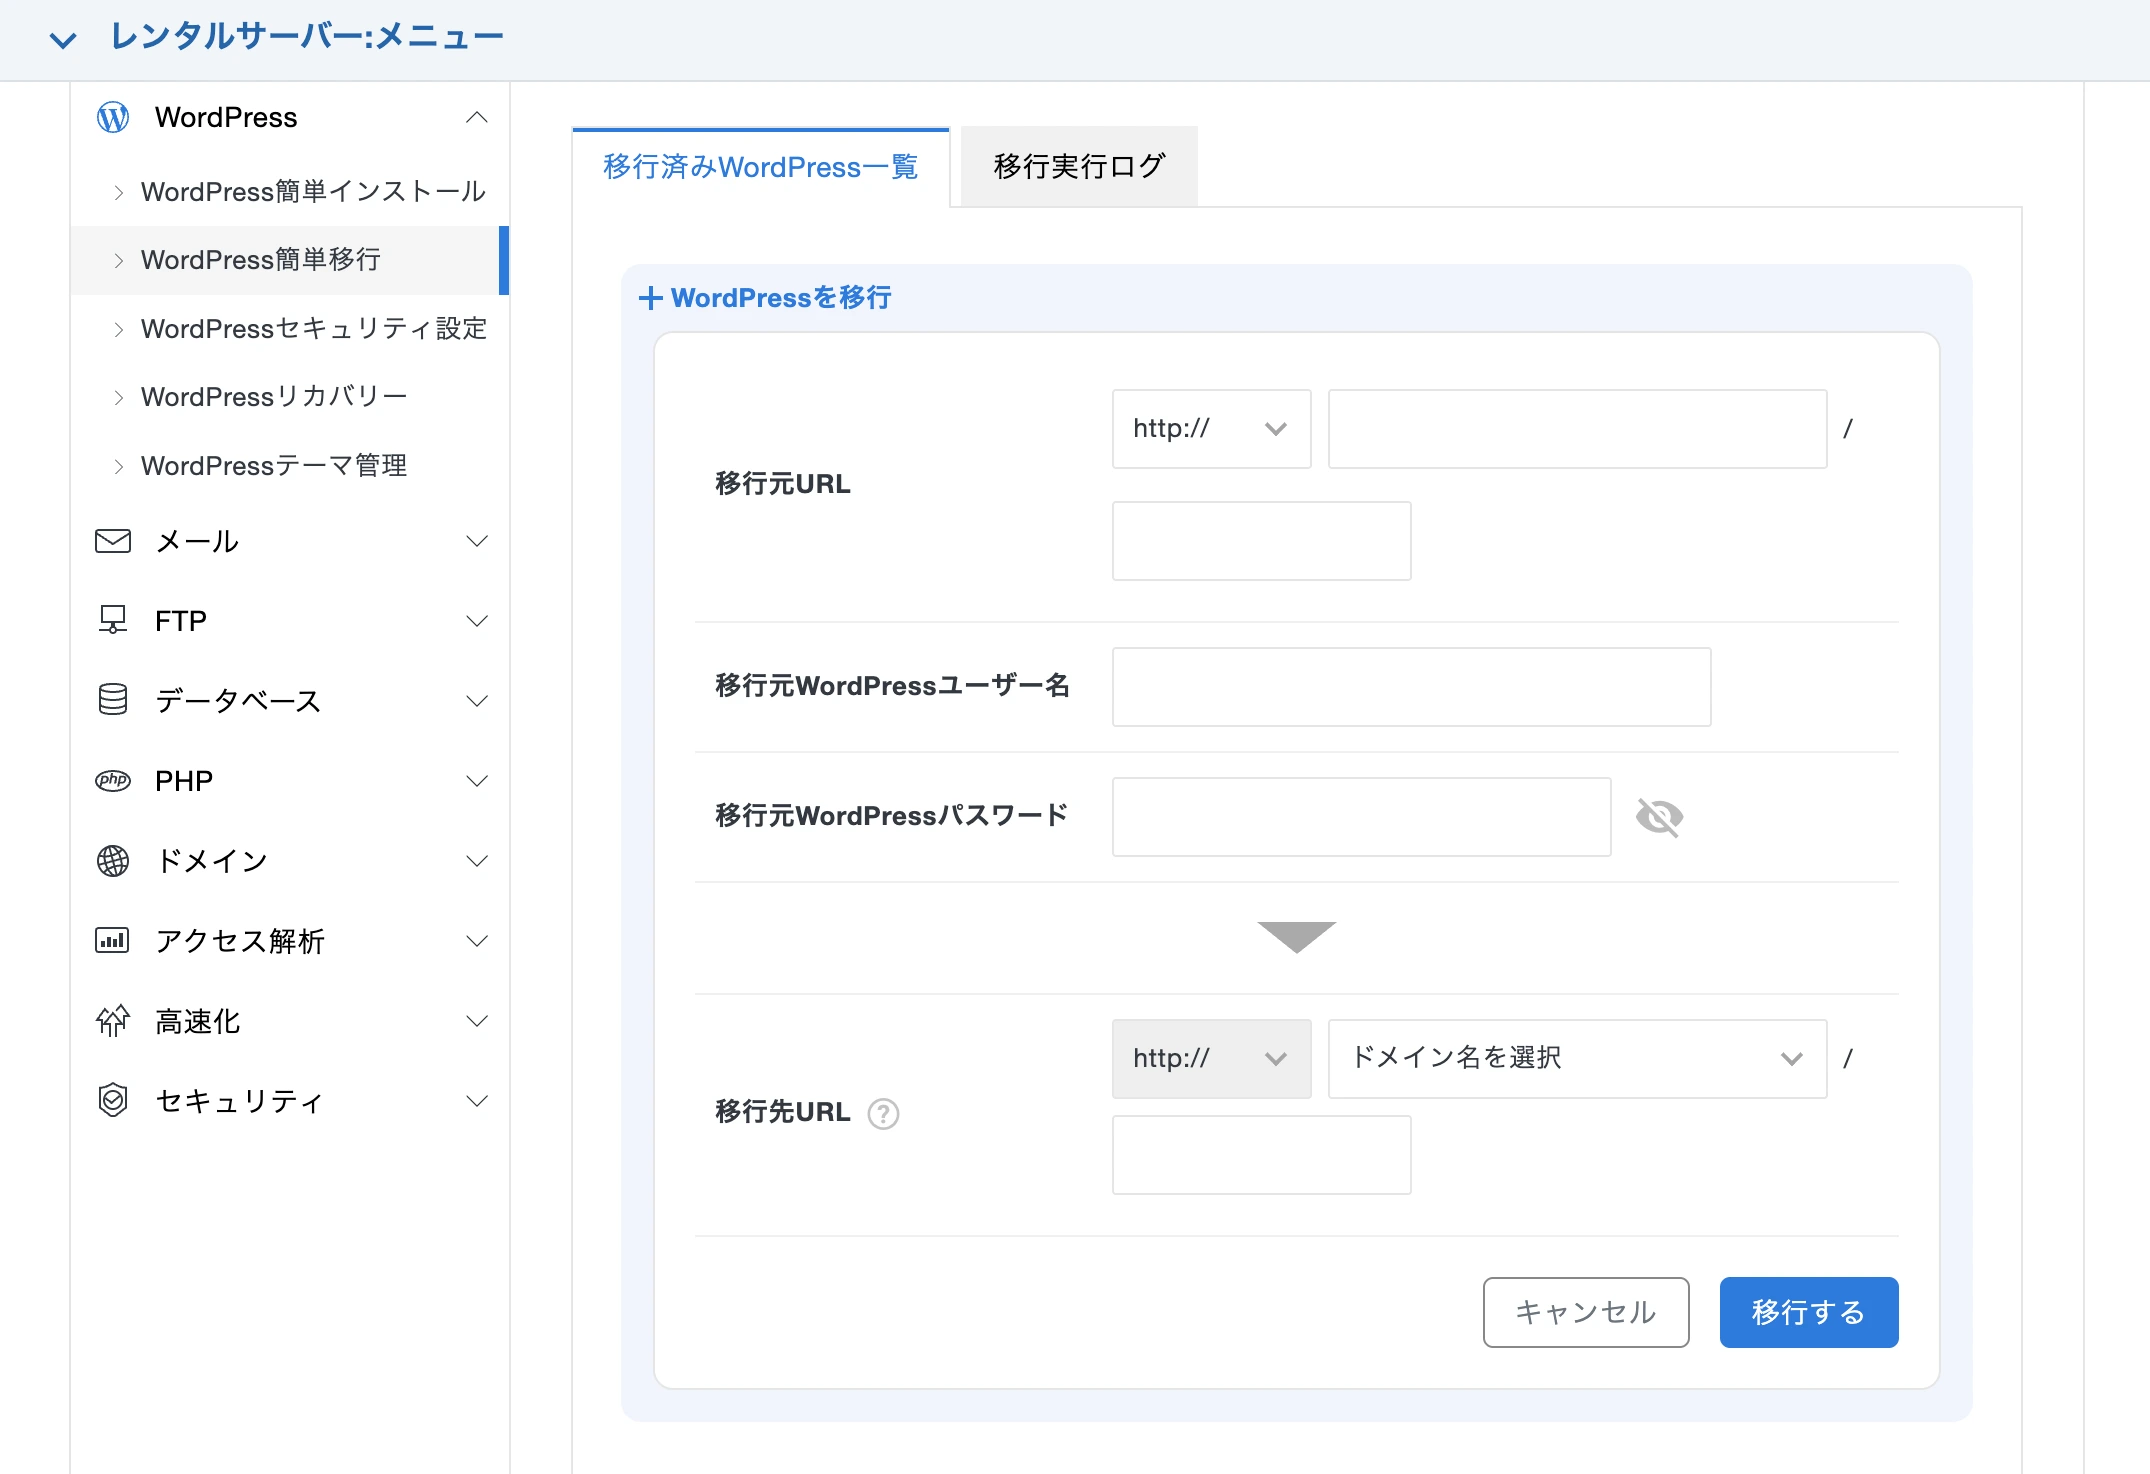Viewport: 2150px width, 1474px height.
Task: Click the キャンセル button
Action: (1586, 1312)
